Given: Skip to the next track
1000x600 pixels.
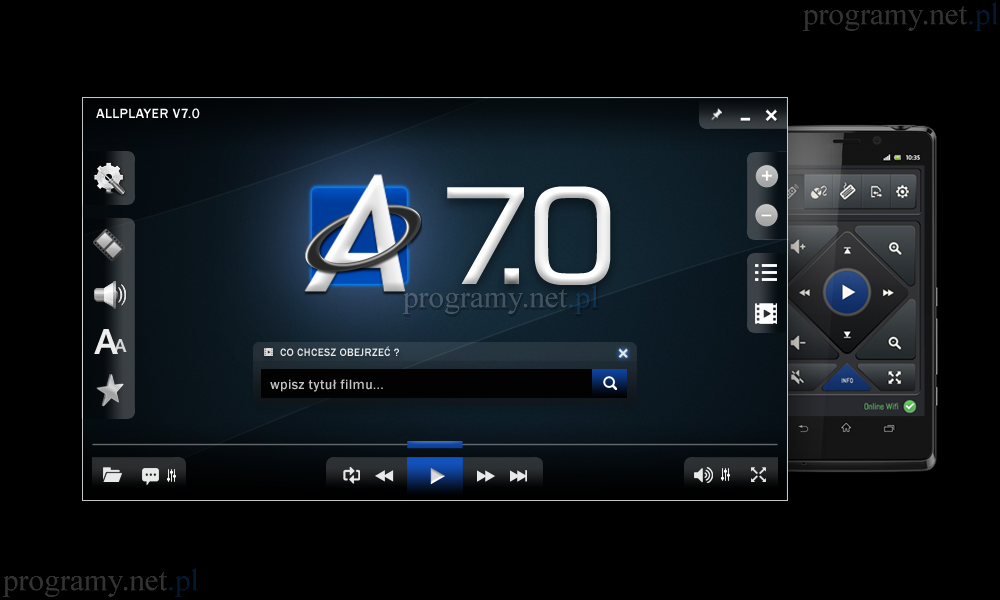Looking at the screenshot, I should (x=518, y=476).
